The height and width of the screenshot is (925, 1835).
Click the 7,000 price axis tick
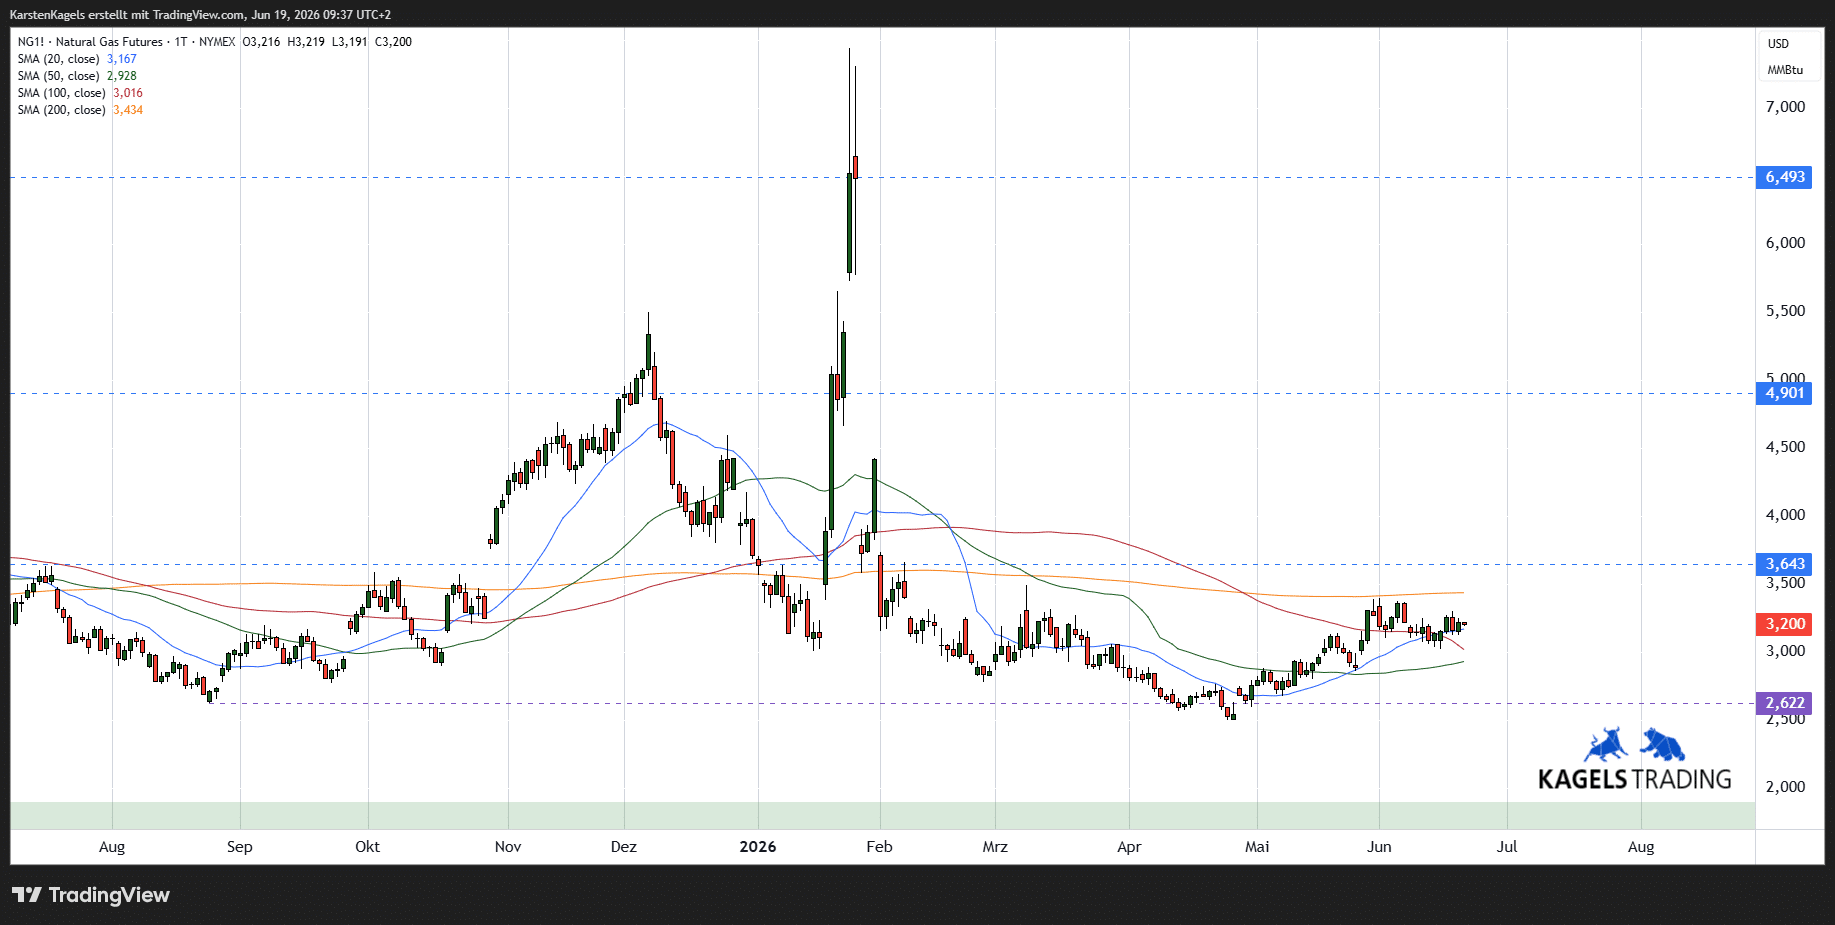1785,107
